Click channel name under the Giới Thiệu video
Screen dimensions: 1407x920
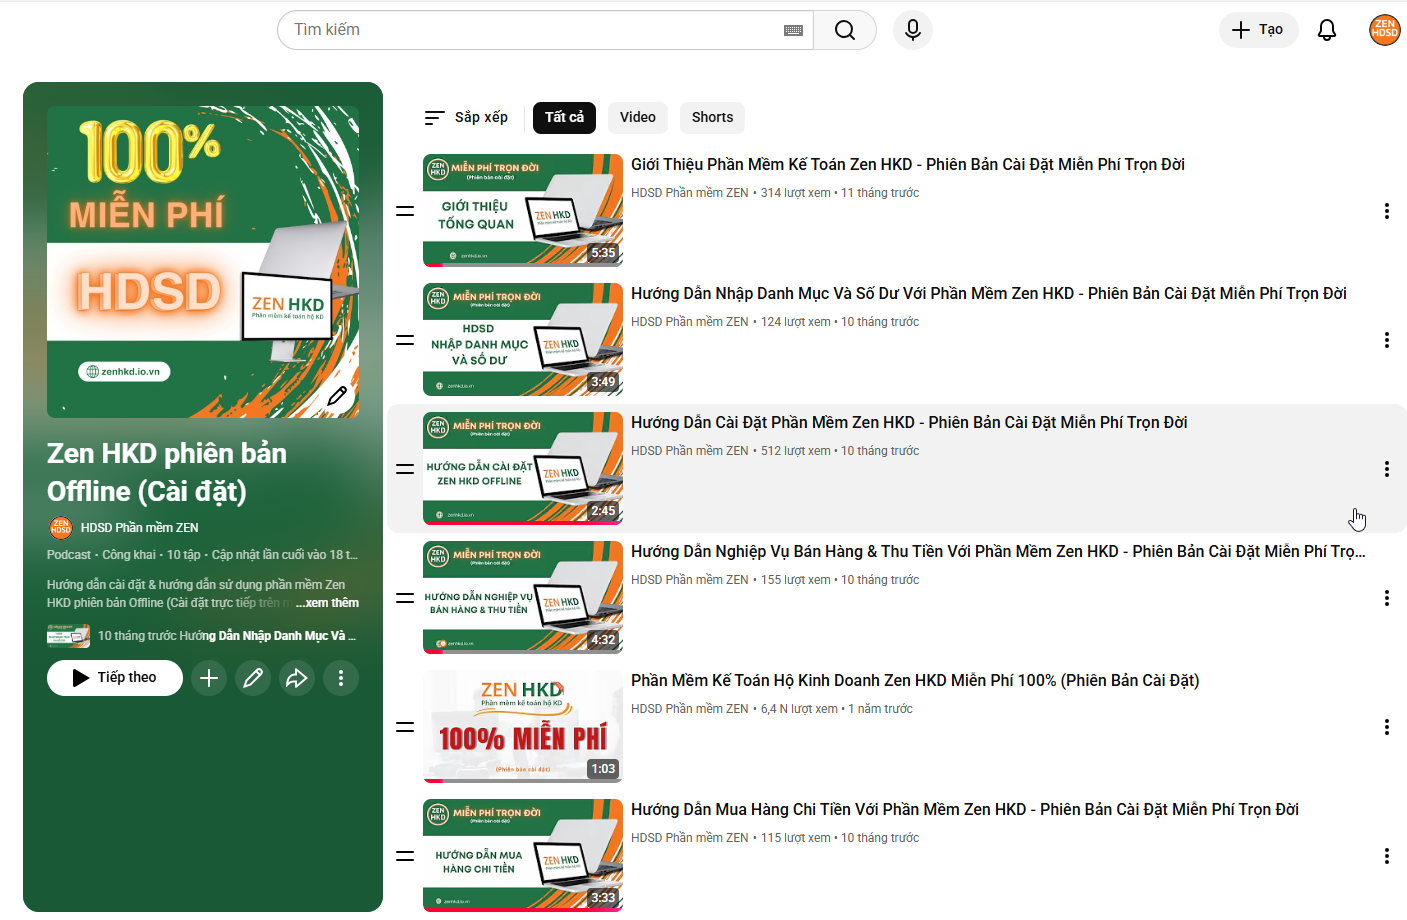click(x=689, y=193)
